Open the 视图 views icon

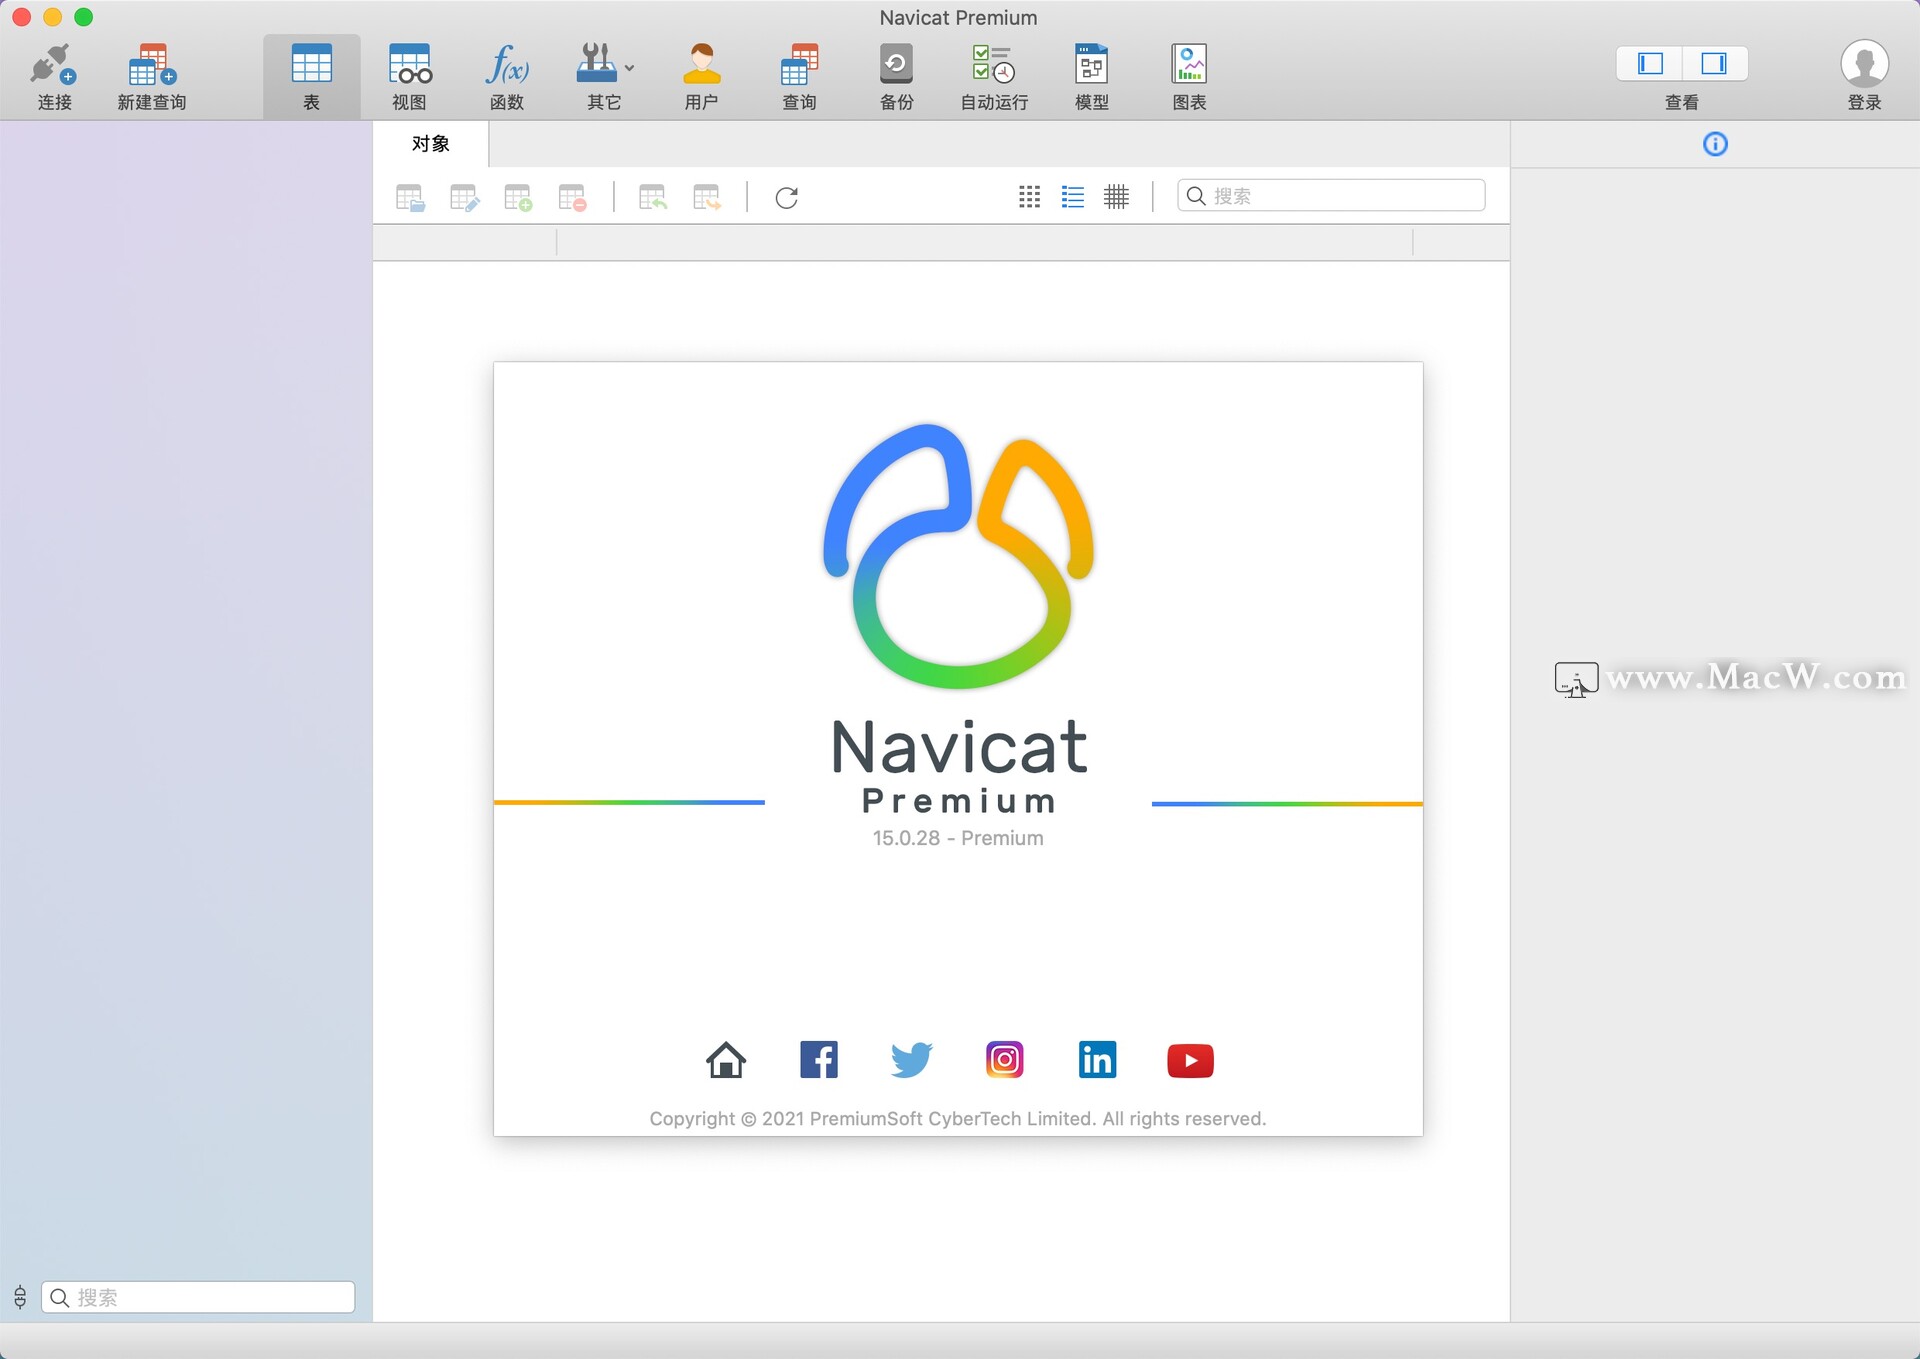click(x=409, y=64)
